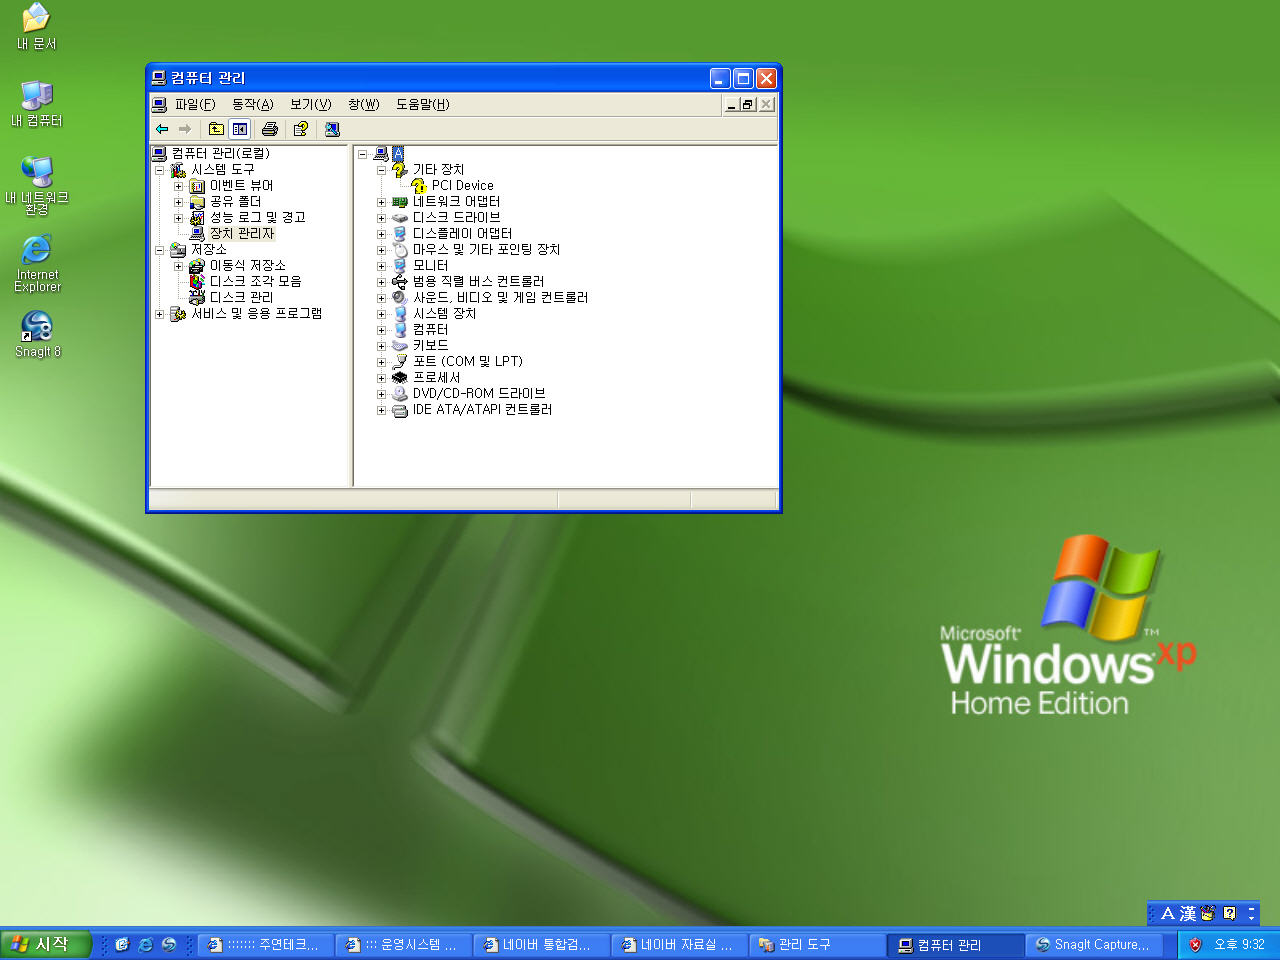Screen dimensions: 1280x960
Task: Expand the 디스크 드라이브 category
Action: [381, 218]
